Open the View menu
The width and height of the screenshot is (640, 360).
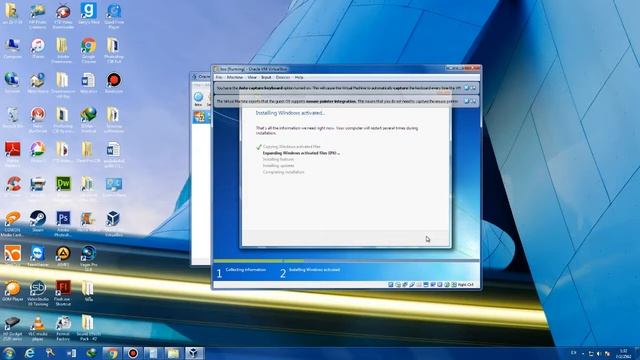tap(252, 77)
